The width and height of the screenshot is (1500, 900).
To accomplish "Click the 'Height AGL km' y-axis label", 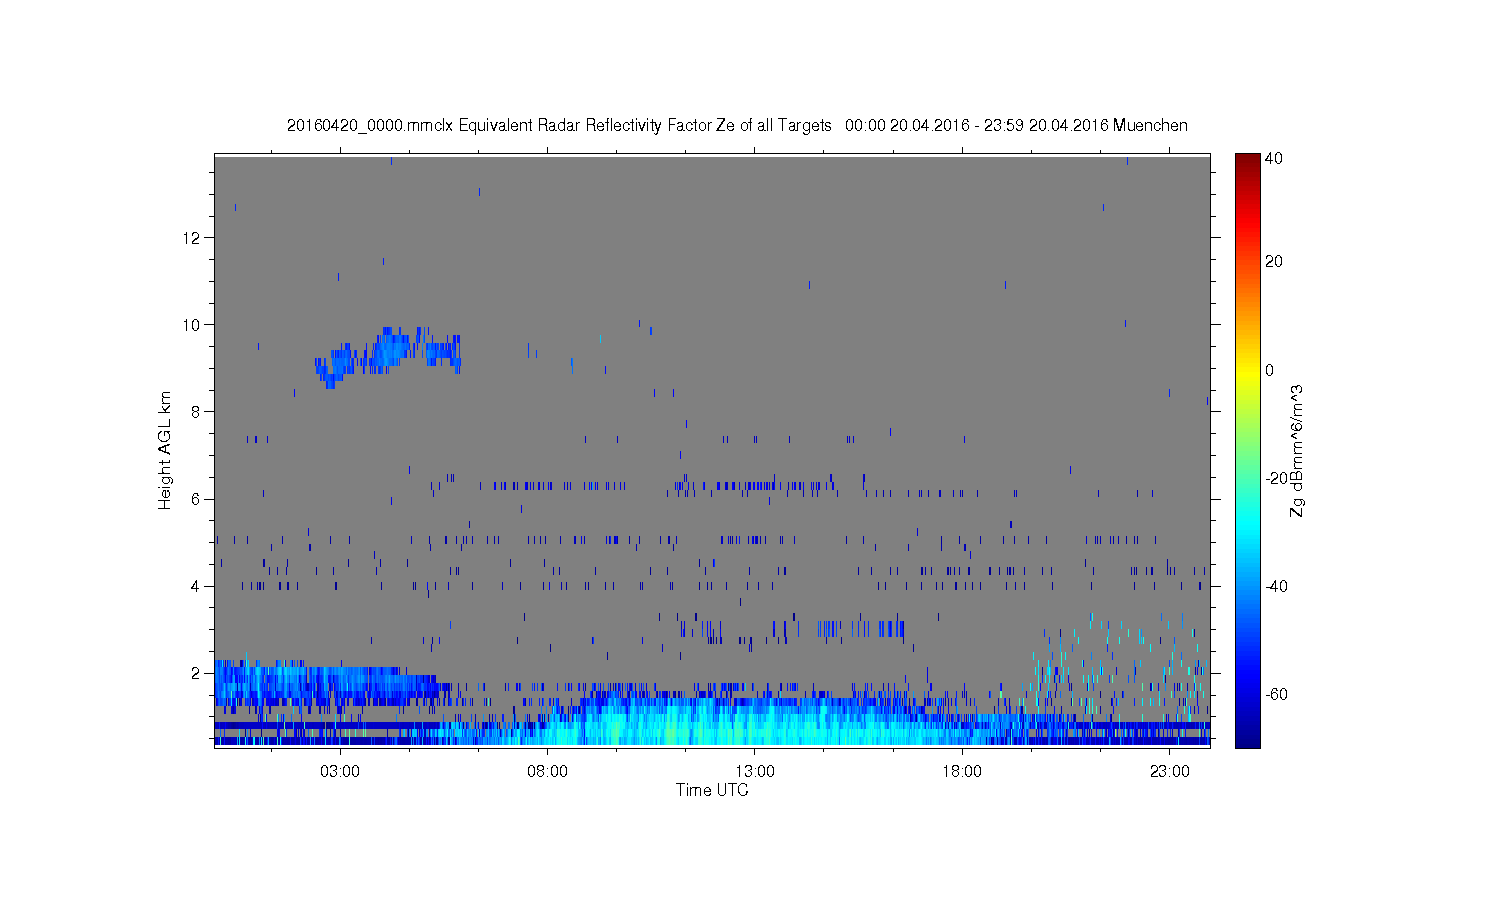I will coord(164,450).
